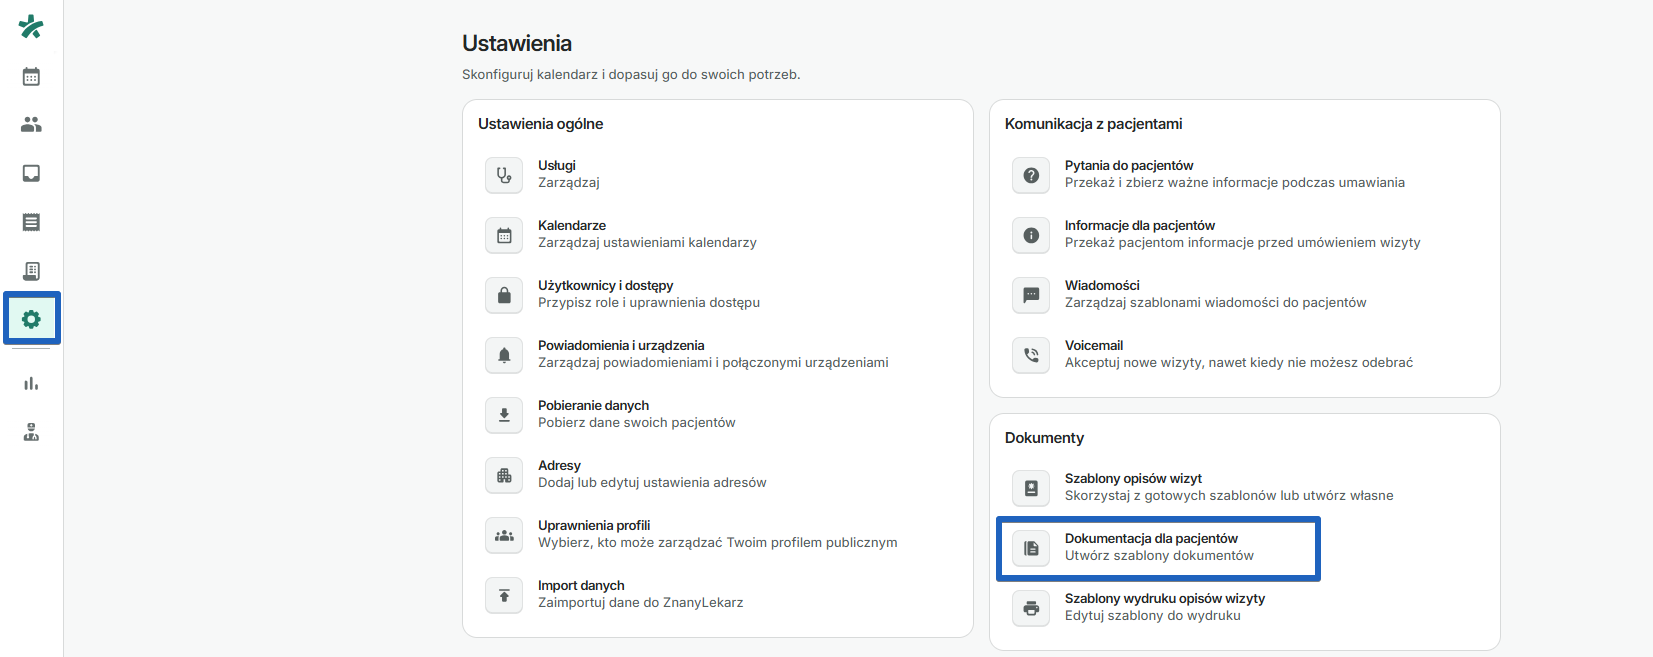Open Voicemail settings
Viewport: 1653px width, 657px height.
point(1094,346)
